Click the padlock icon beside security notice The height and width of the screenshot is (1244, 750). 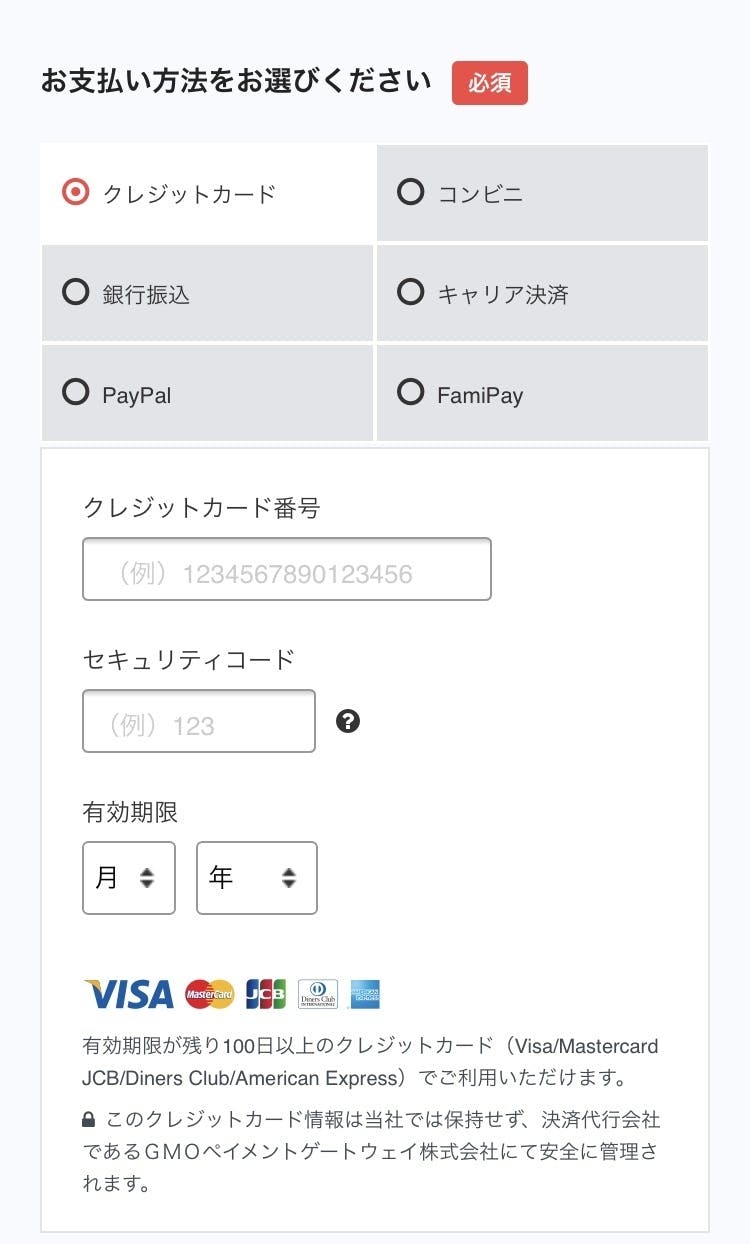tap(89, 1120)
